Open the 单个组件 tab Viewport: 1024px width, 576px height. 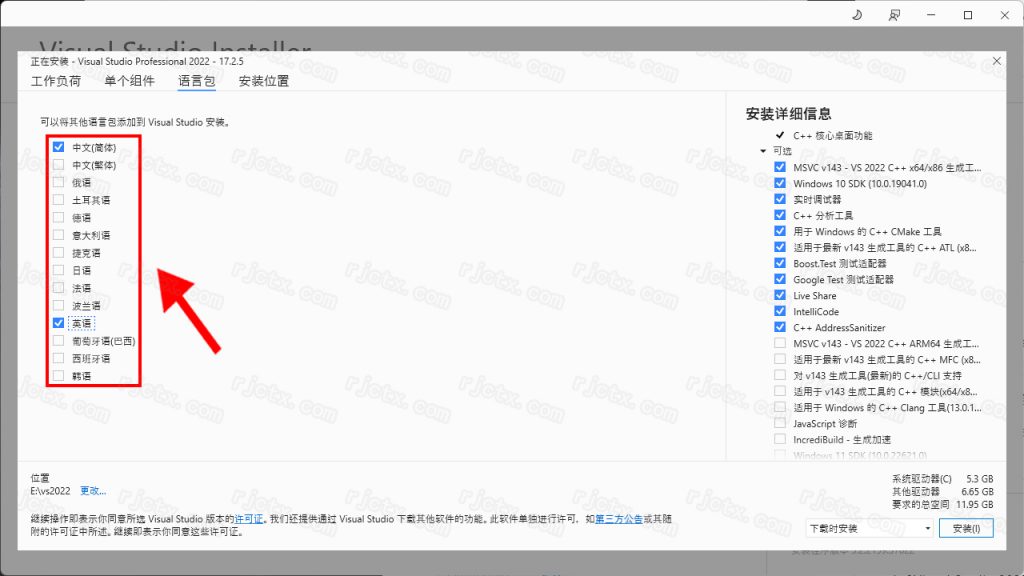pos(129,81)
